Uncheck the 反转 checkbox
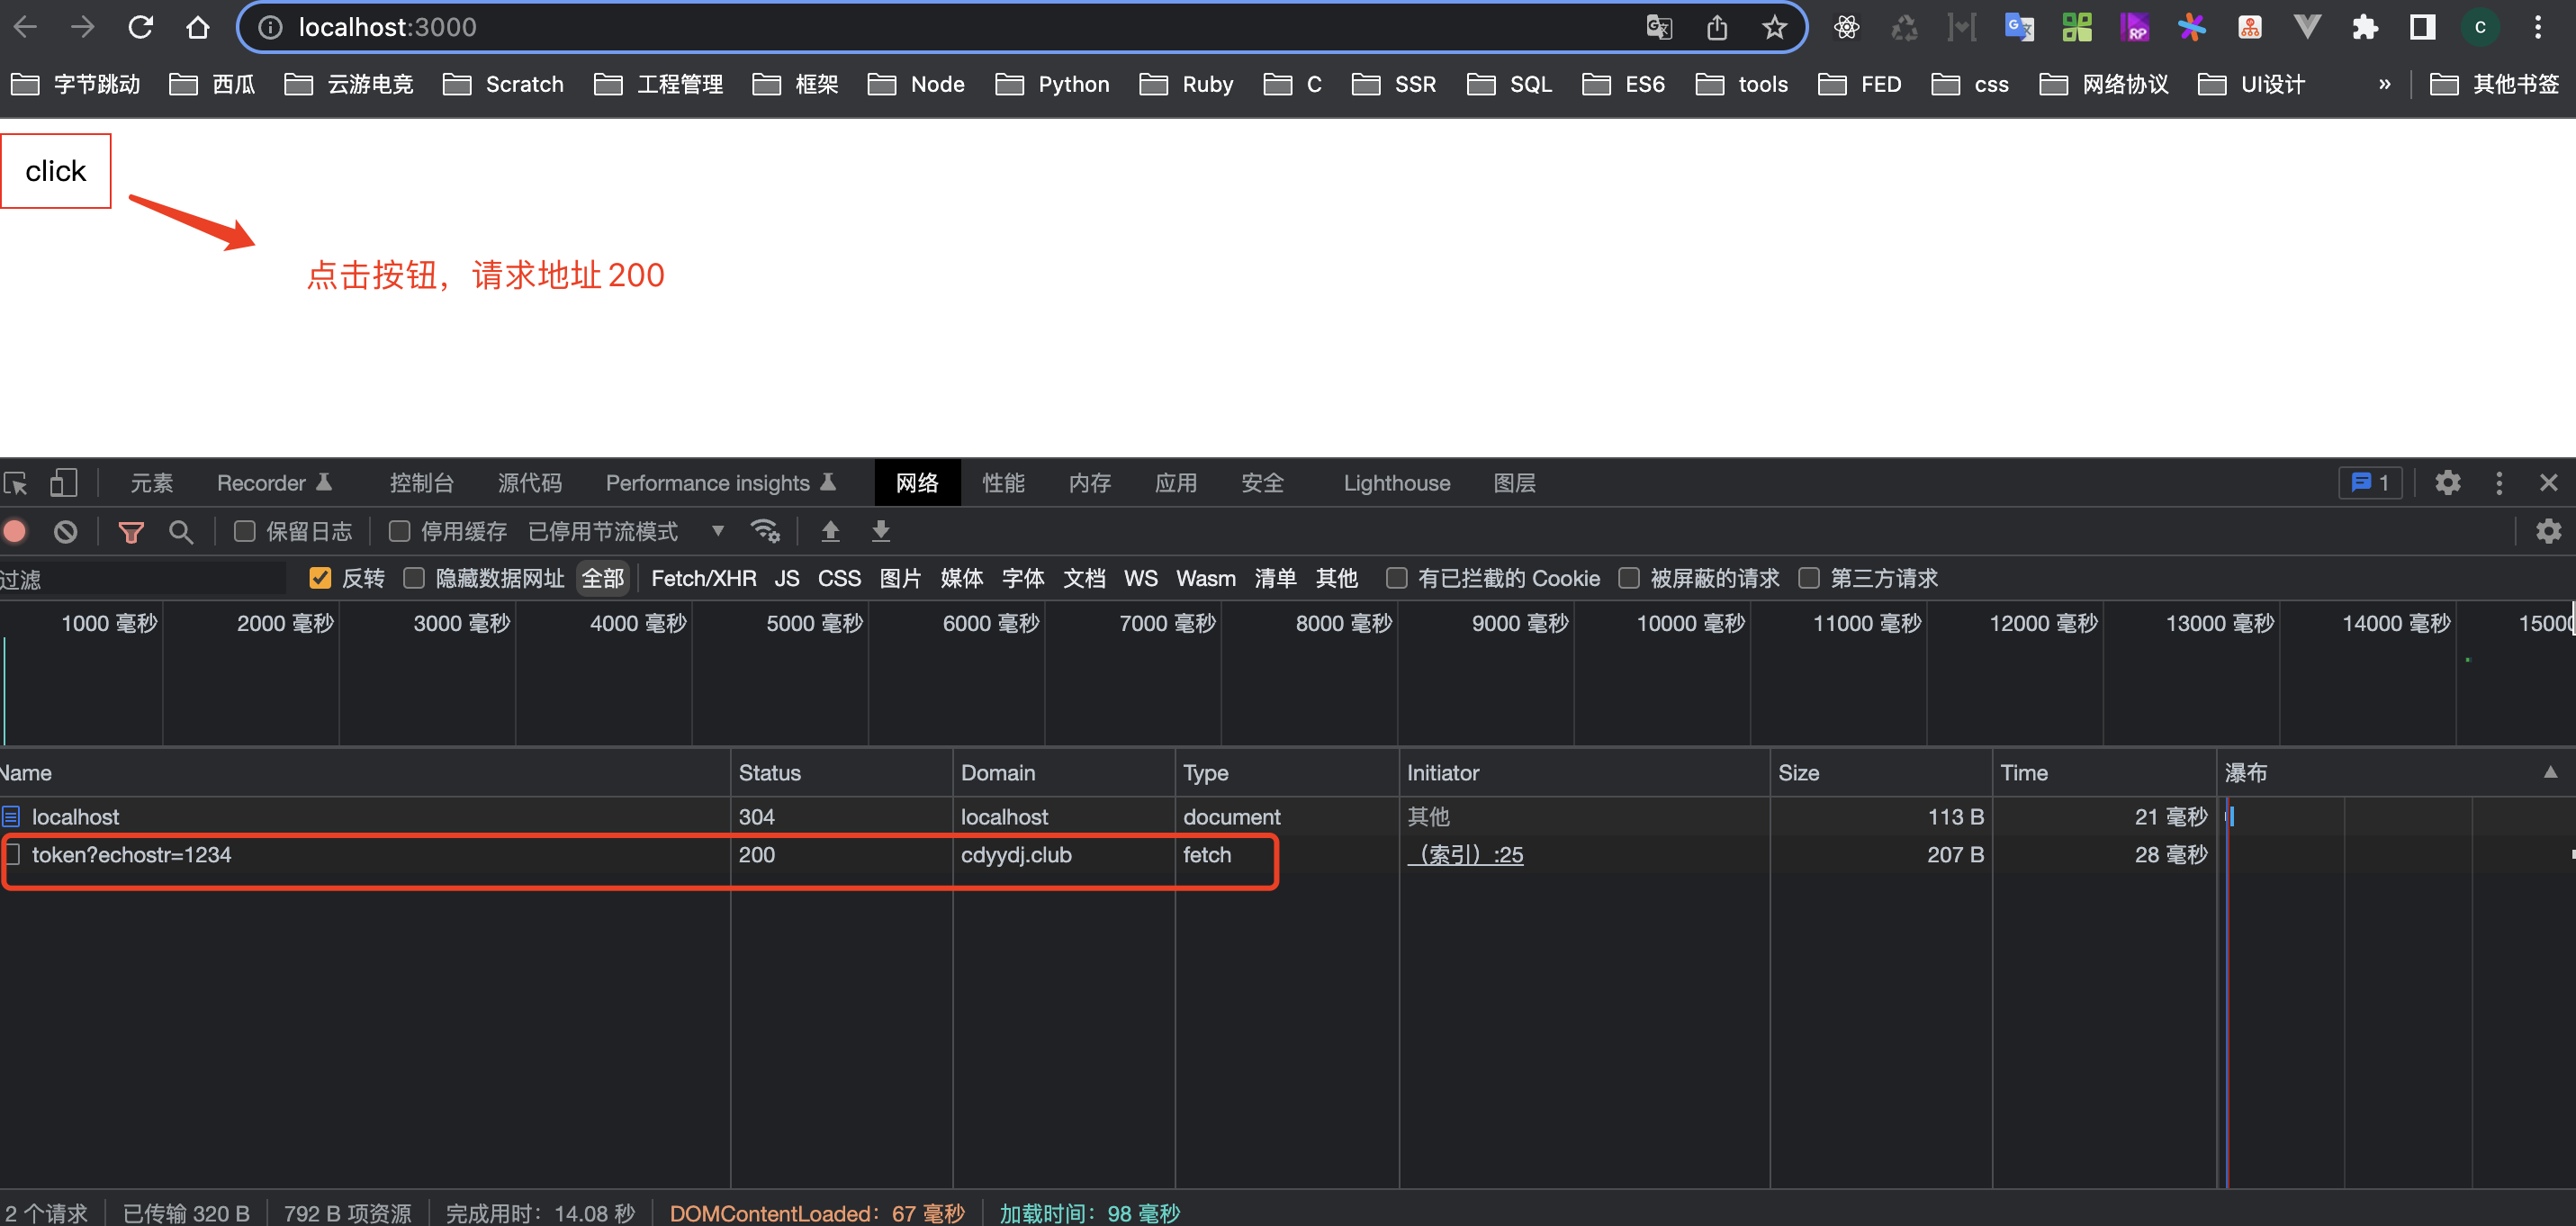 click(320, 578)
